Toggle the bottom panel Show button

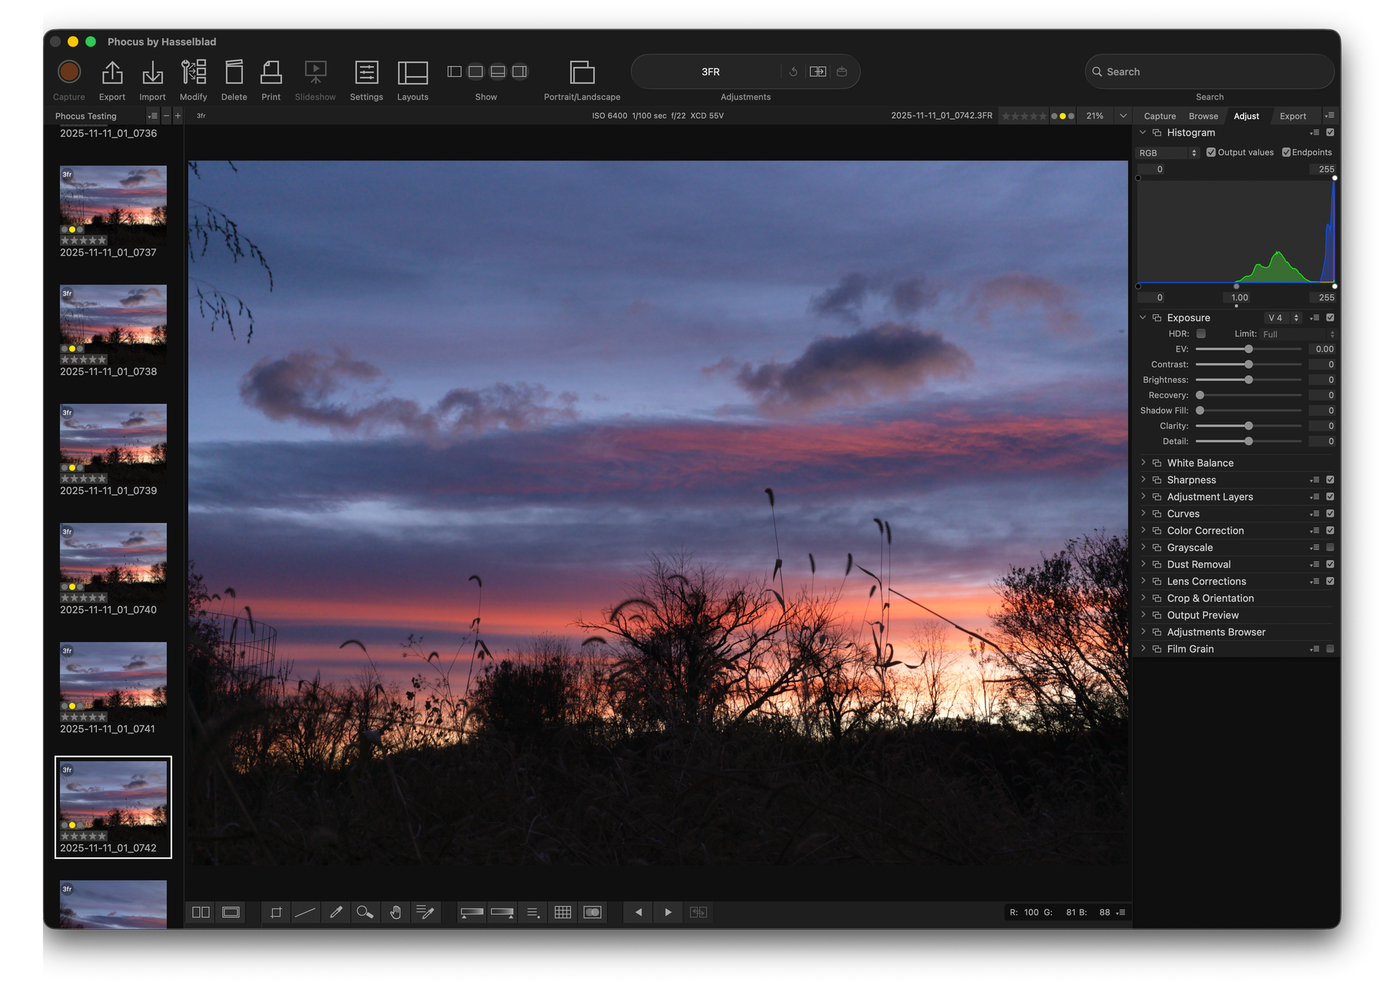pos(498,72)
